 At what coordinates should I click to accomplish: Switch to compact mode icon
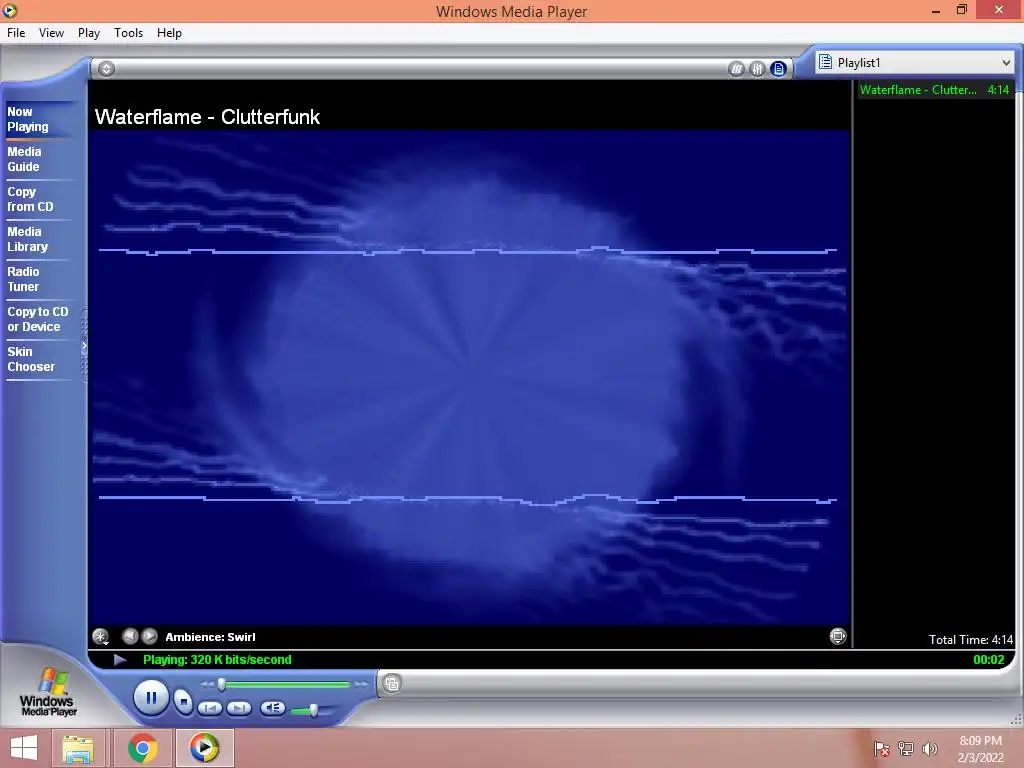click(391, 684)
